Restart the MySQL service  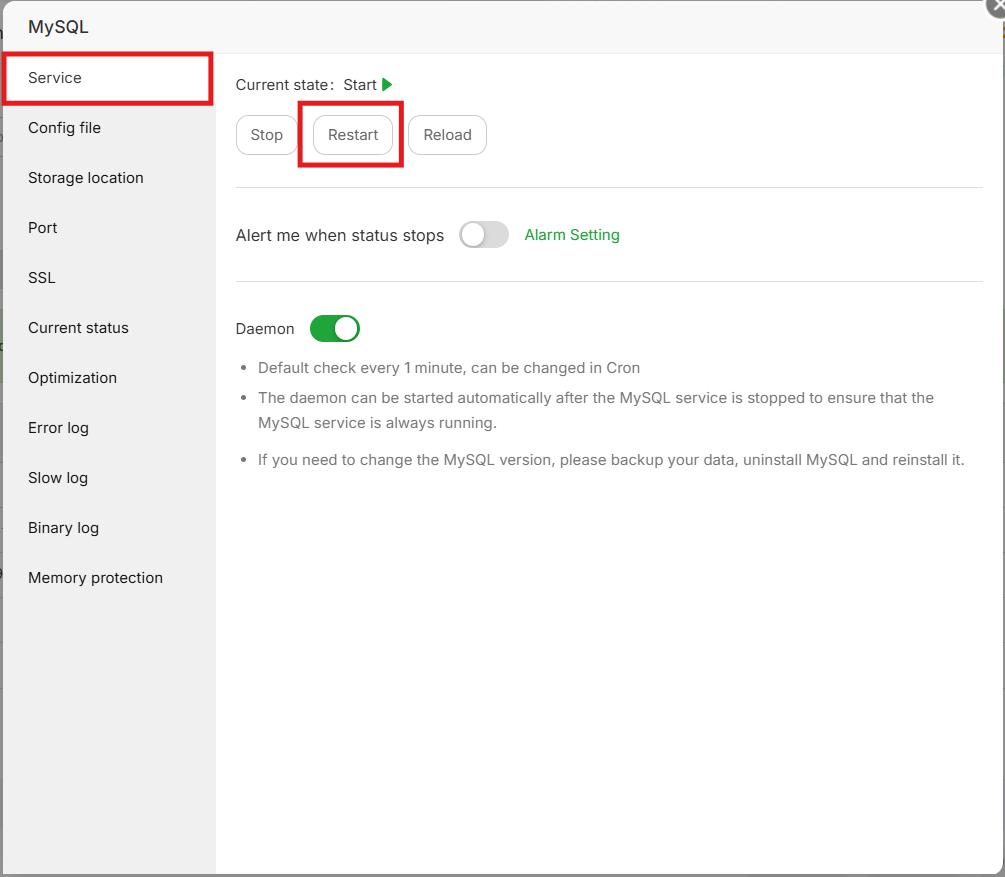click(350, 135)
